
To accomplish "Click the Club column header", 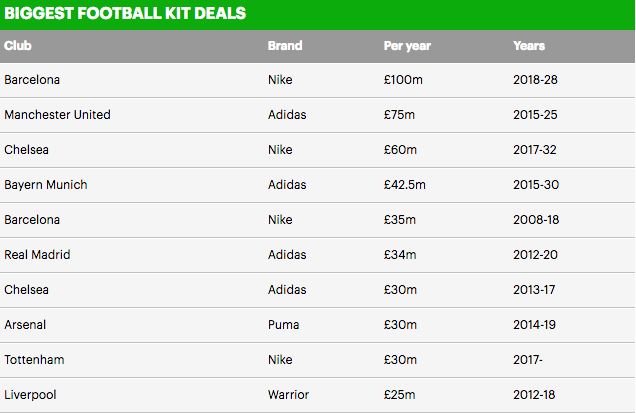I will pyautogui.click(x=17, y=46).
